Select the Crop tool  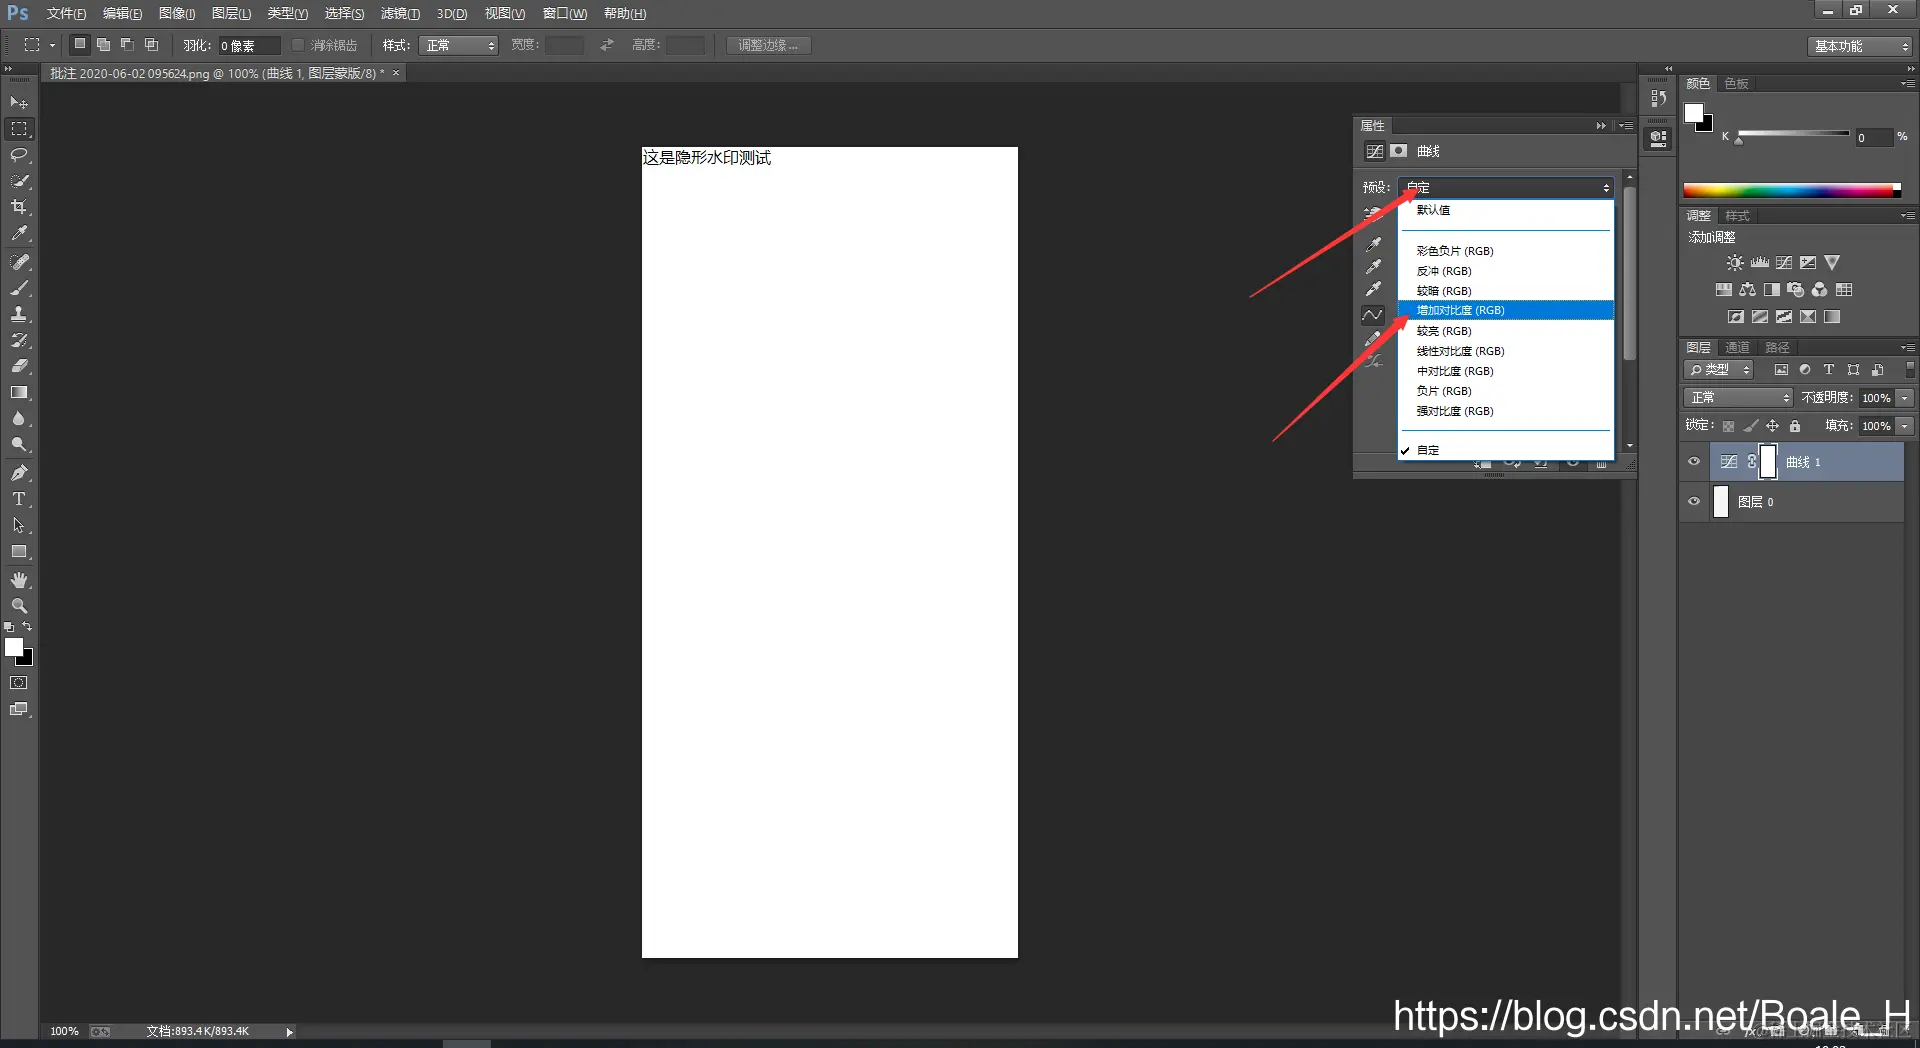(19, 207)
